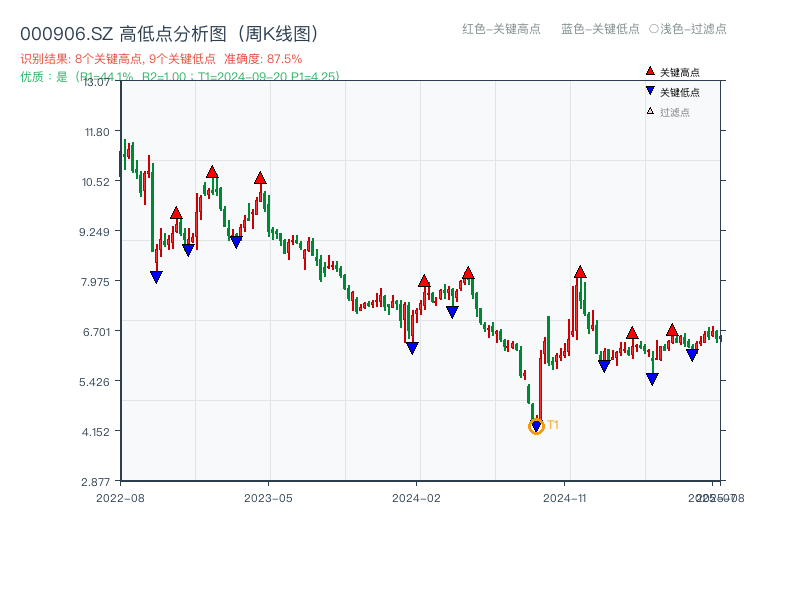800x600 pixels.
Task: Click the 000906.SZ chart title
Action: click(169, 34)
